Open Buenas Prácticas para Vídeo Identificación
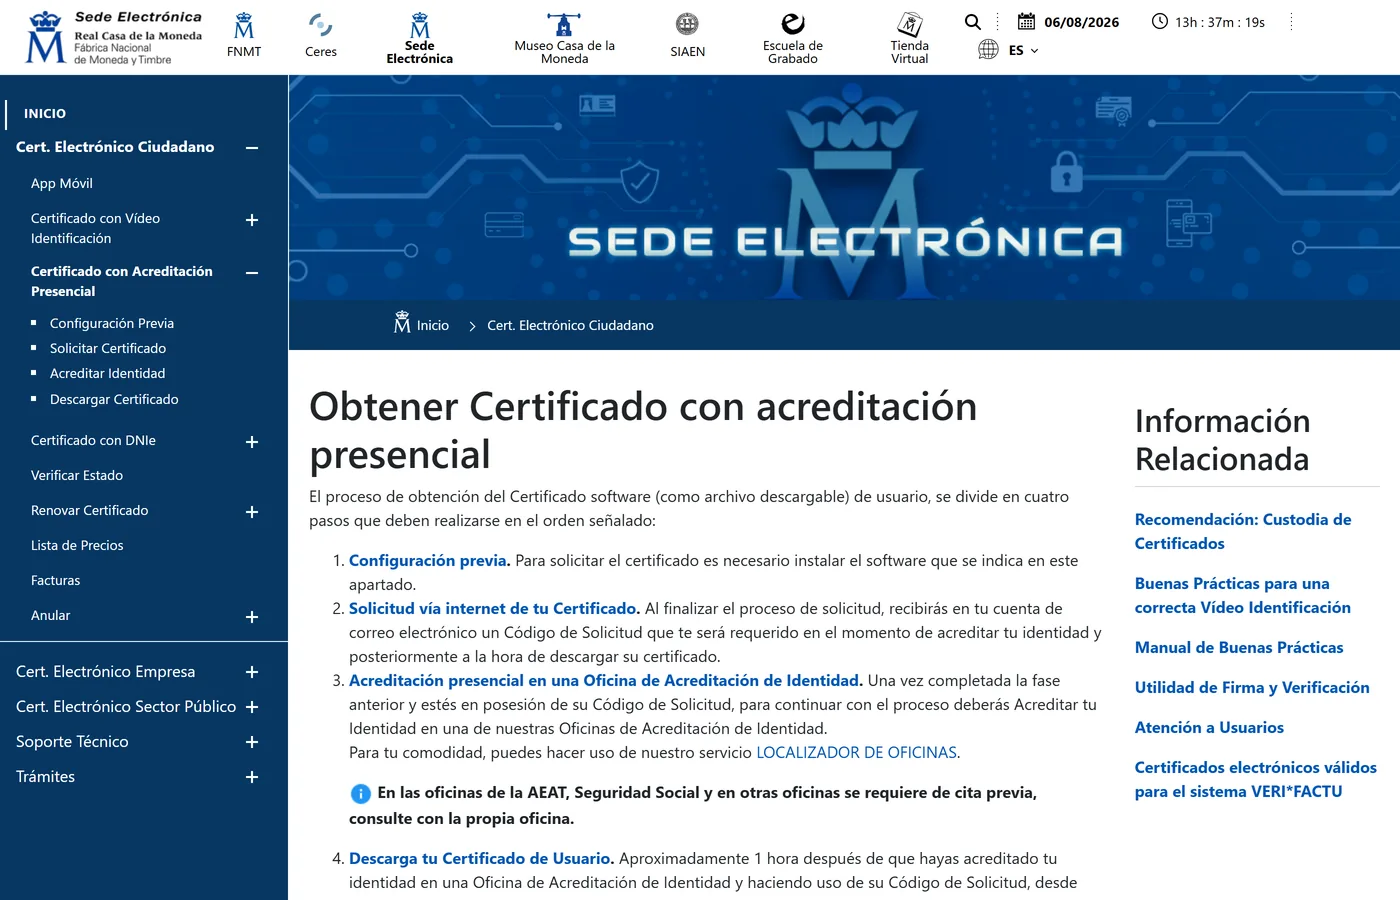This screenshot has width=1400, height=900. 1243,596
